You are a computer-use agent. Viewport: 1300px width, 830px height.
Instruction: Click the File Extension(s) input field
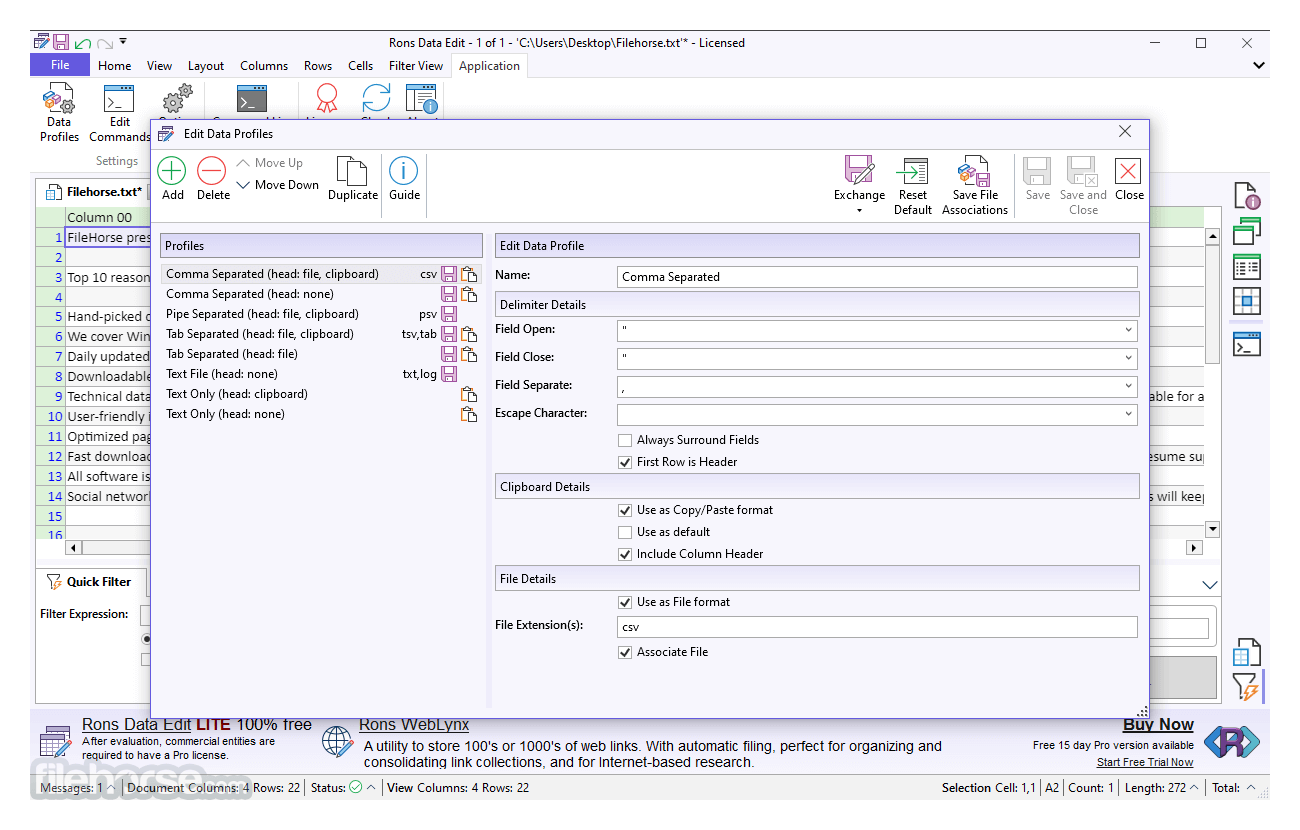click(877, 627)
